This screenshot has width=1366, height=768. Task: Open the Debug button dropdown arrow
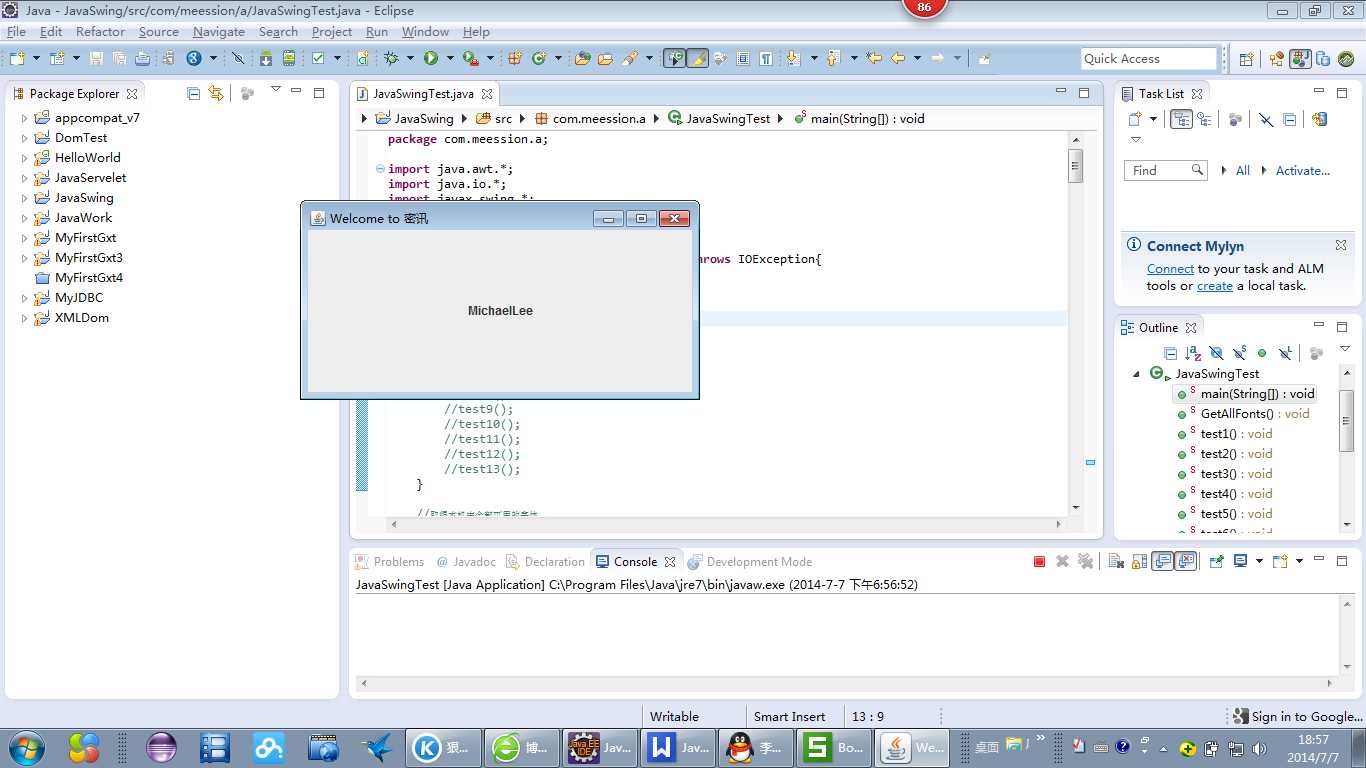coord(411,59)
